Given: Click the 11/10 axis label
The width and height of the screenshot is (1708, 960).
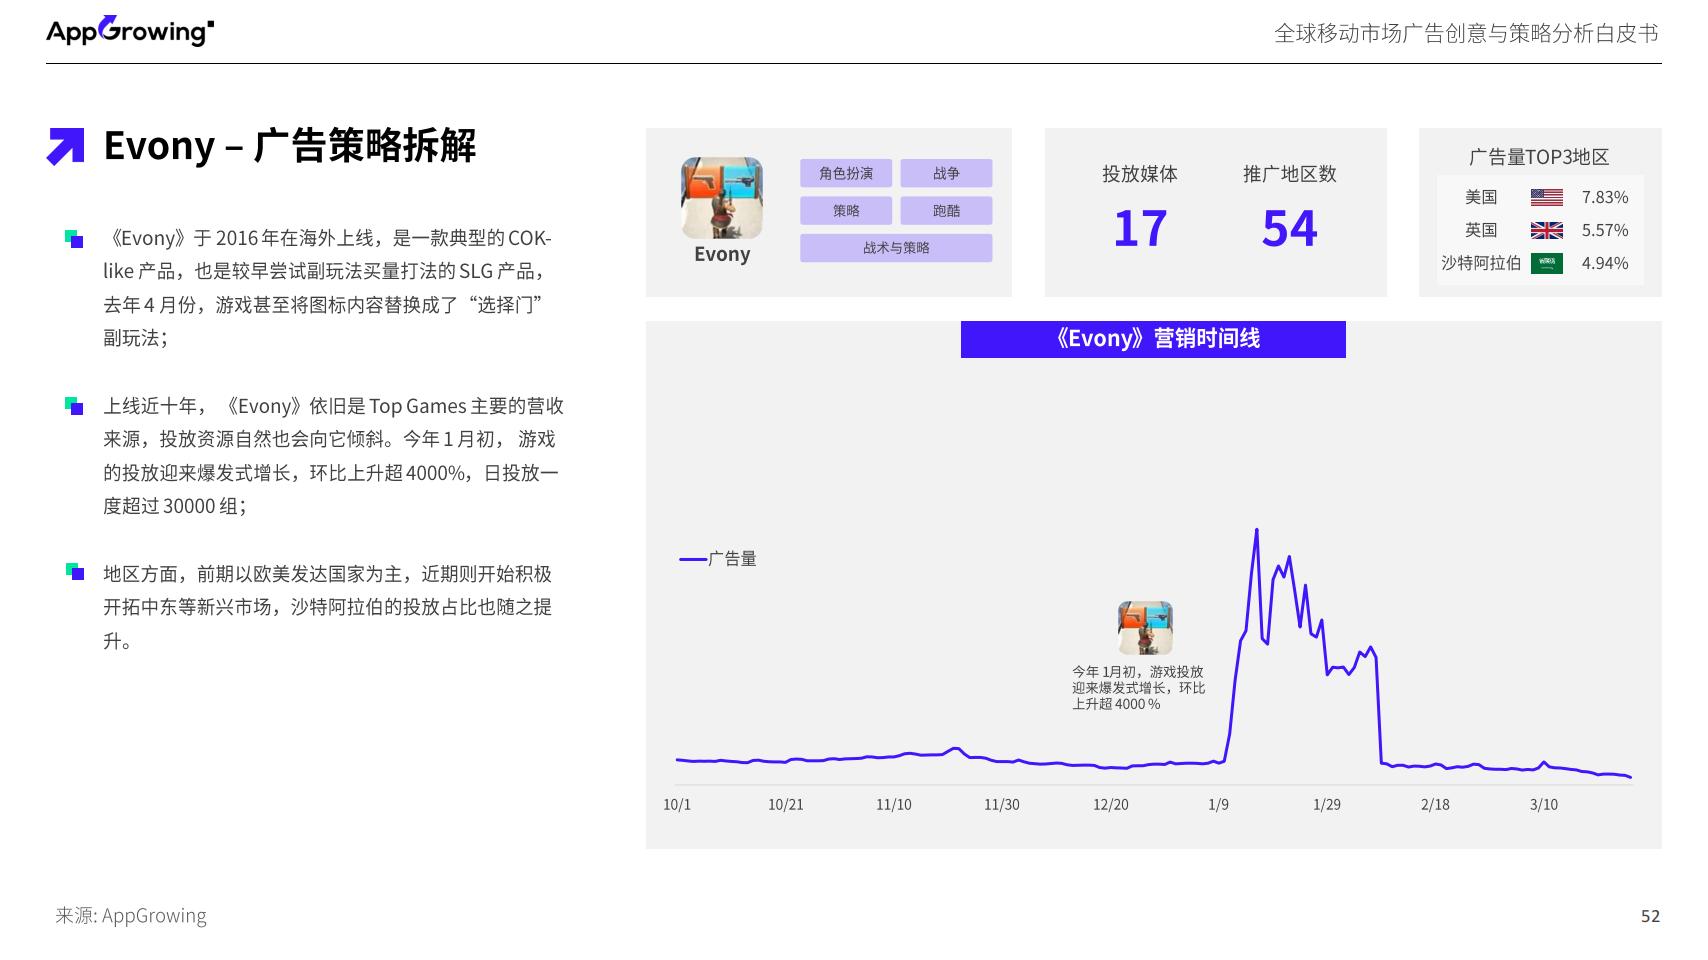Looking at the screenshot, I should click(x=894, y=805).
